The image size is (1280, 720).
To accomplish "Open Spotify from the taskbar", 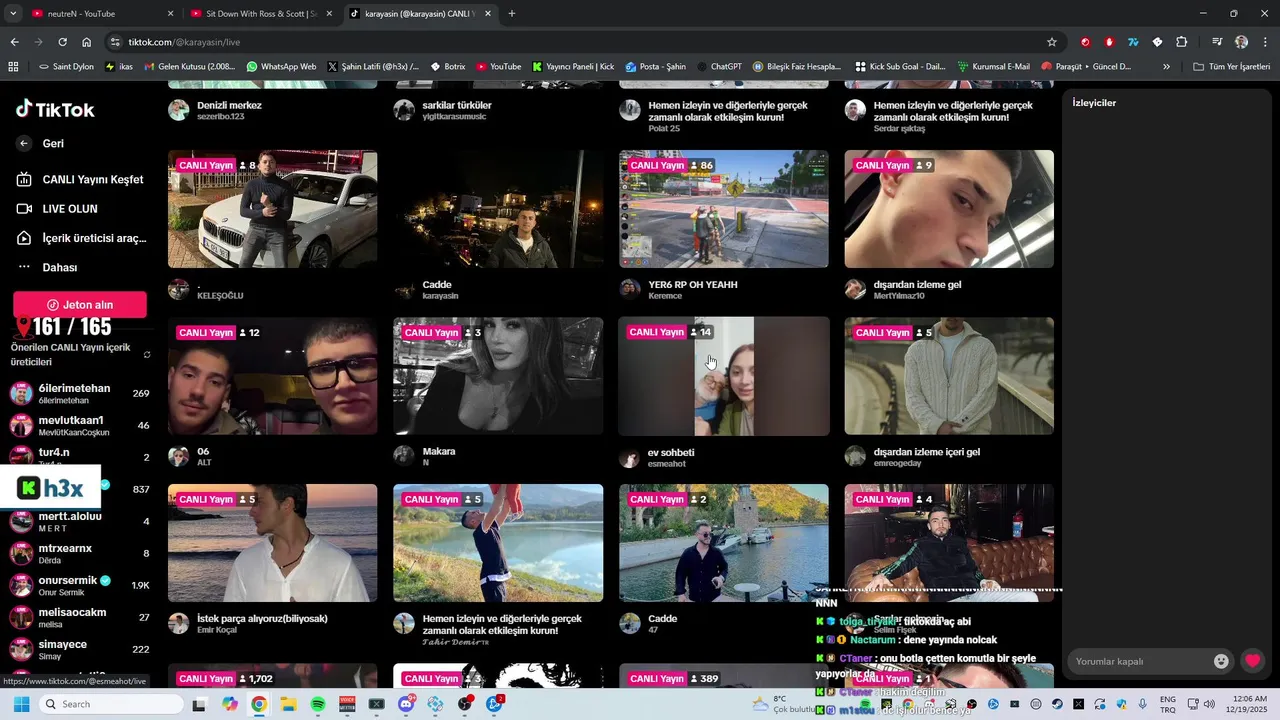I will 318,704.
